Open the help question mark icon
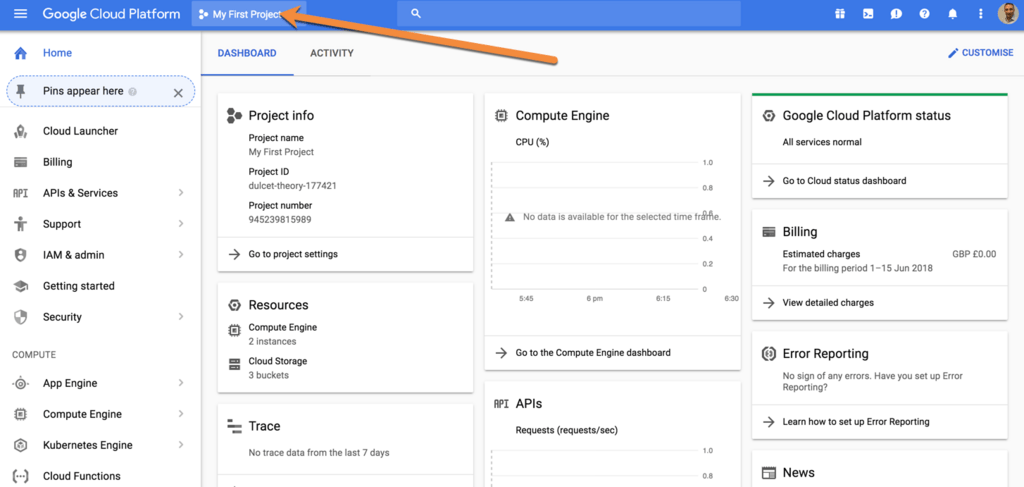The width and height of the screenshot is (1024, 487). (924, 14)
